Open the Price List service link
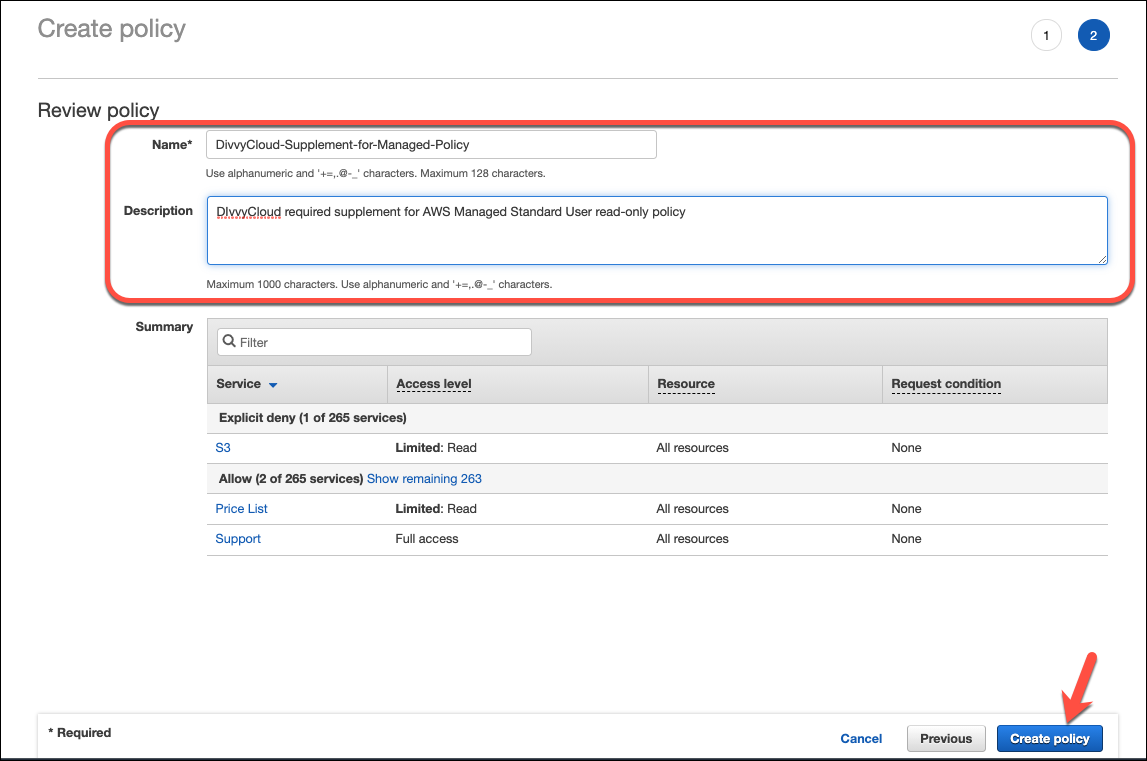The image size is (1147, 761). coord(241,509)
